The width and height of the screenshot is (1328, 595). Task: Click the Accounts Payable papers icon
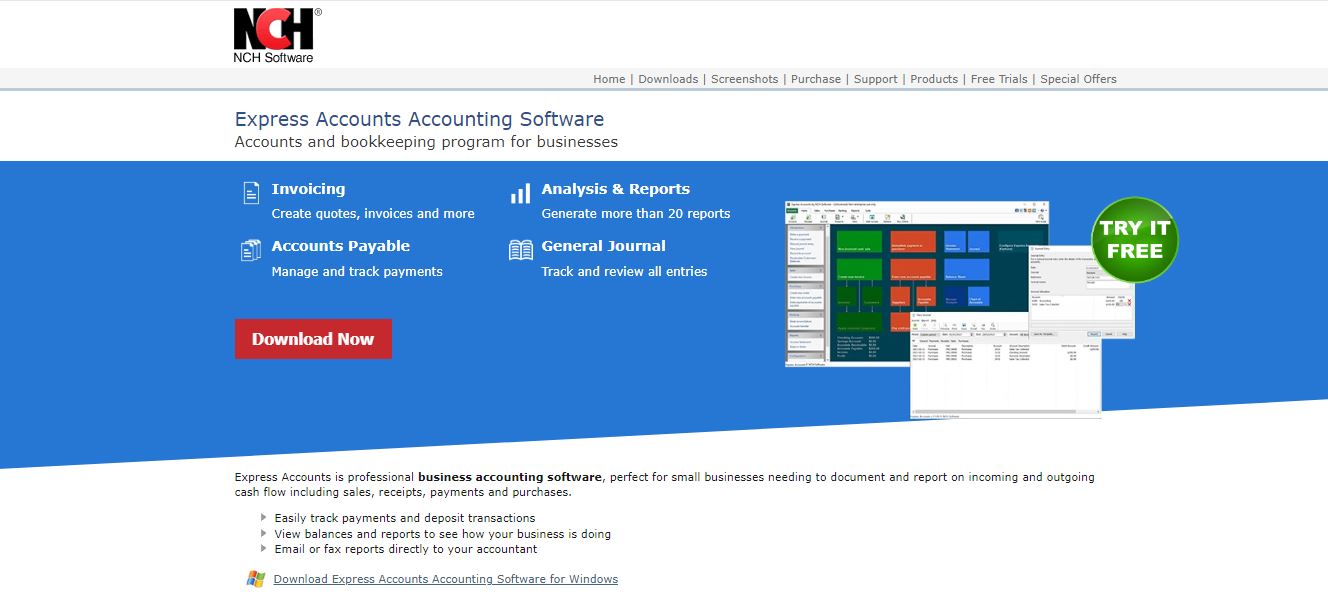(251, 250)
